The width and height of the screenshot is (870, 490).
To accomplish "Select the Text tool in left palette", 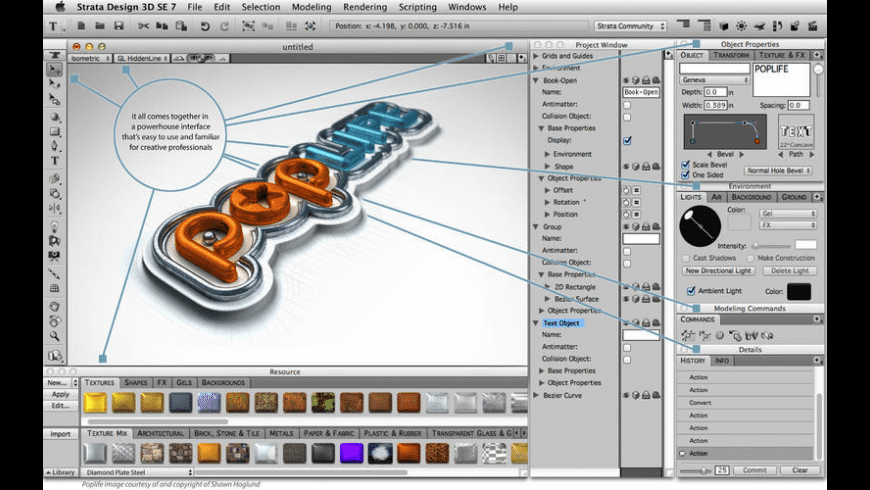I will 54,161.
